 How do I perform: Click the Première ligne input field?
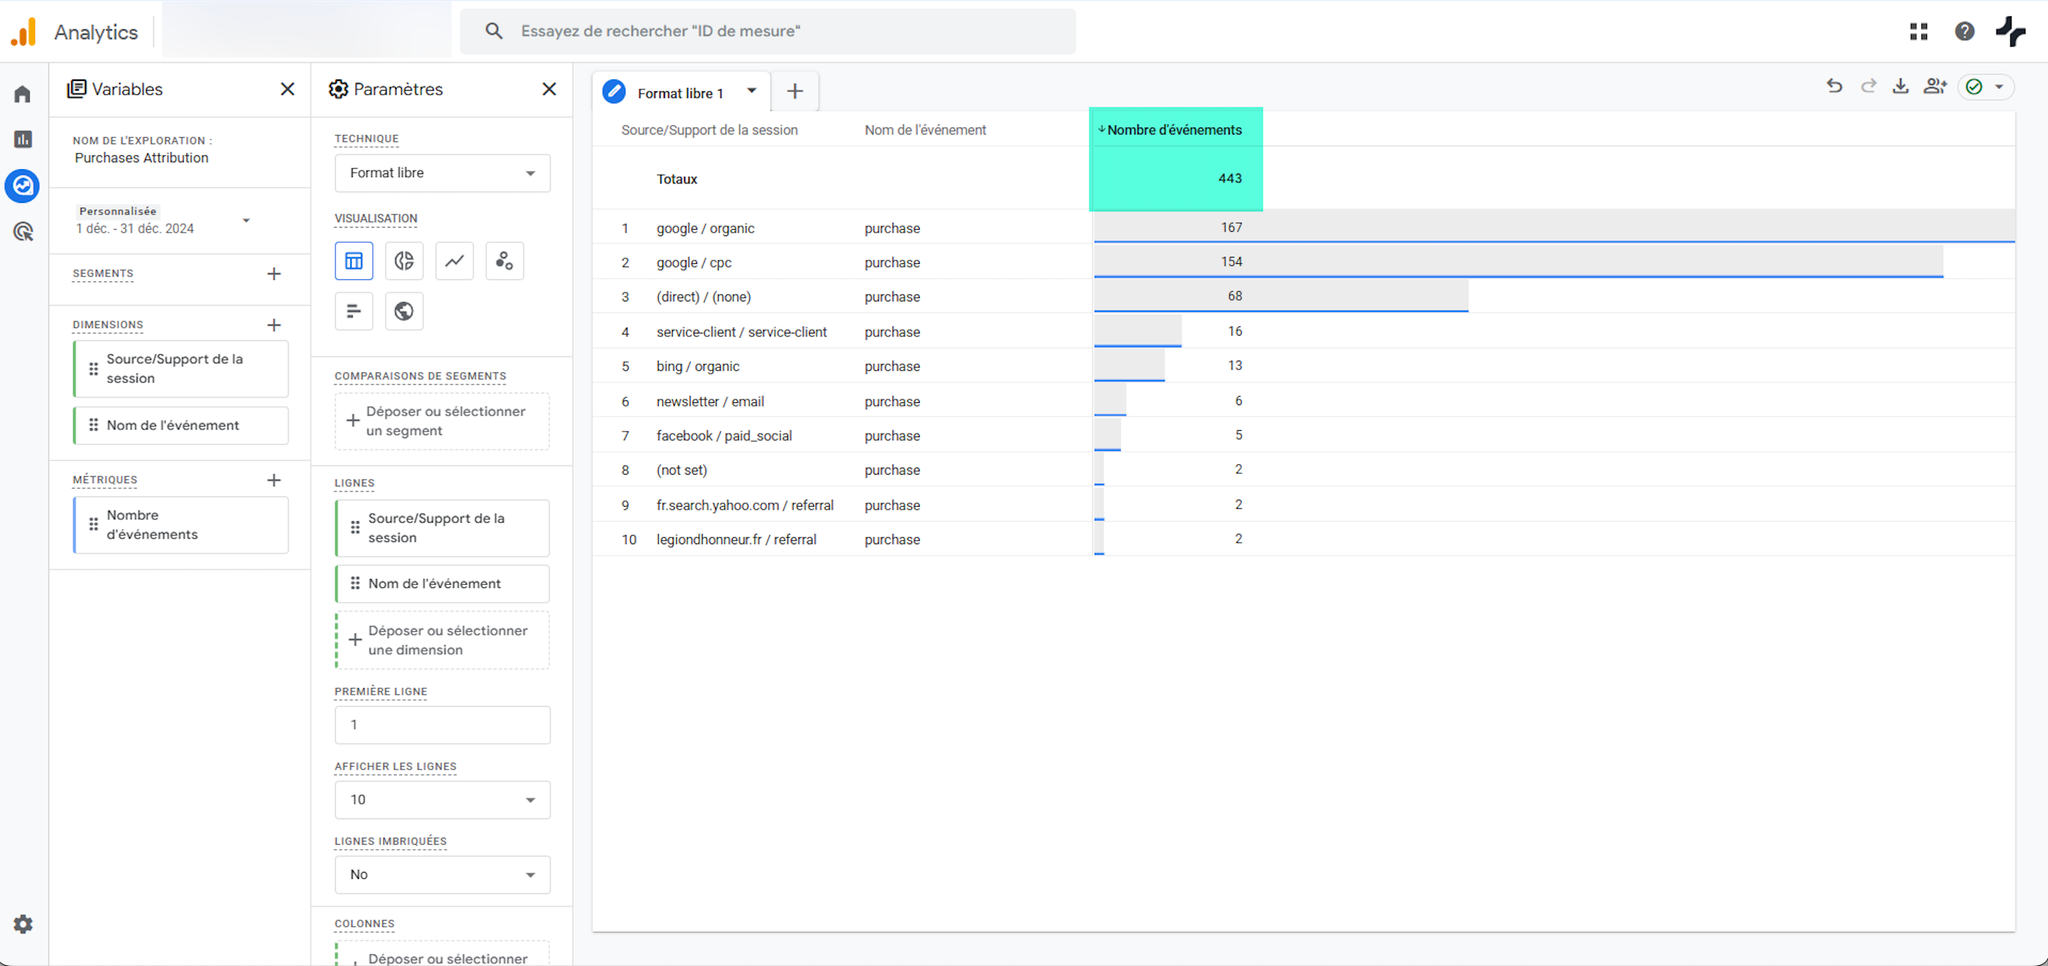442,725
